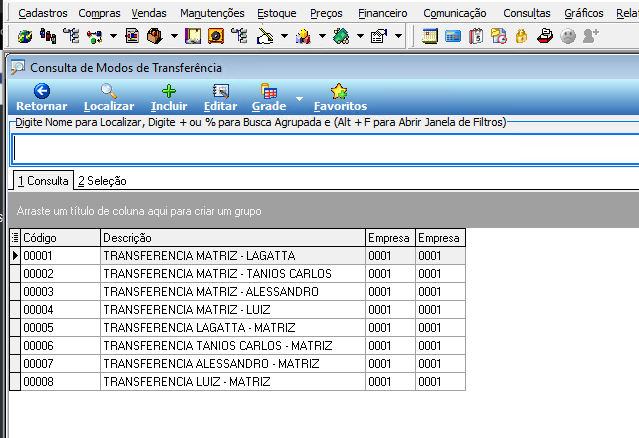The image size is (639, 438).
Task: Focus the name search input field
Action: pos(325,149)
